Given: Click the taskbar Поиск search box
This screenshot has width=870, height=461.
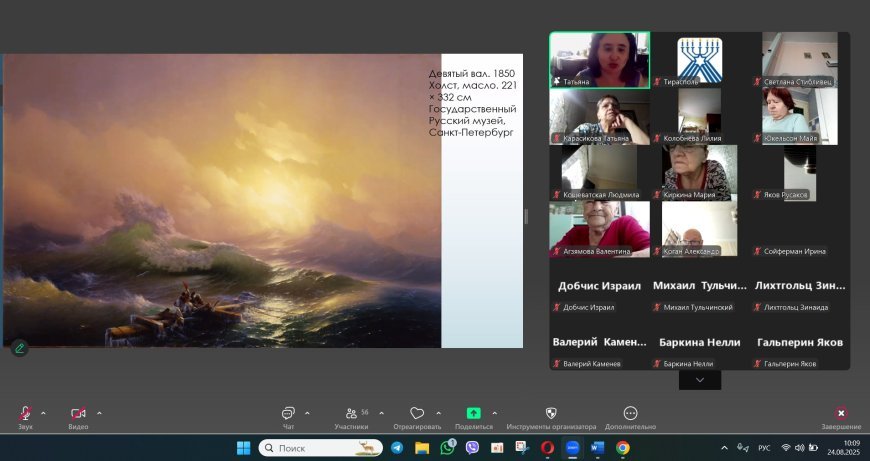Looking at the screenshot, I should tap(321, 448).
